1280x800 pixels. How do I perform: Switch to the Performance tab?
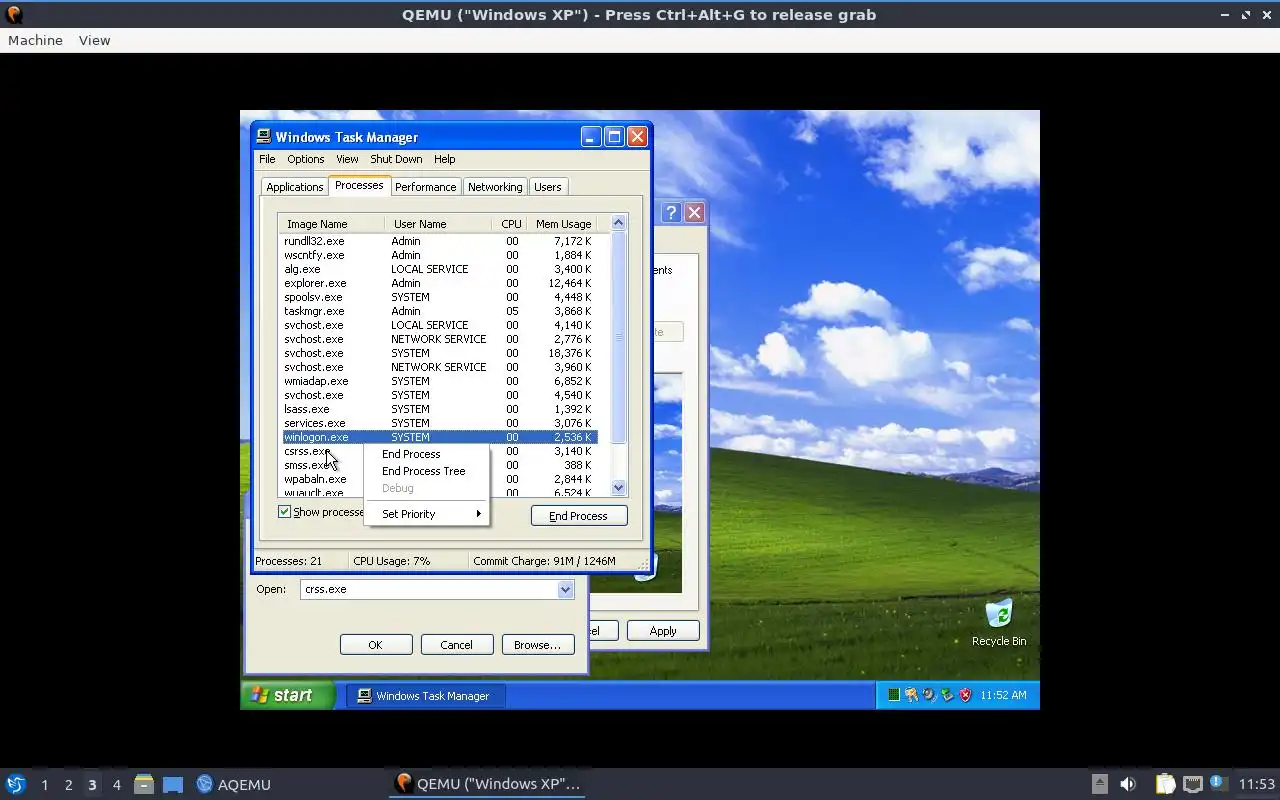[x=425, y=187]
